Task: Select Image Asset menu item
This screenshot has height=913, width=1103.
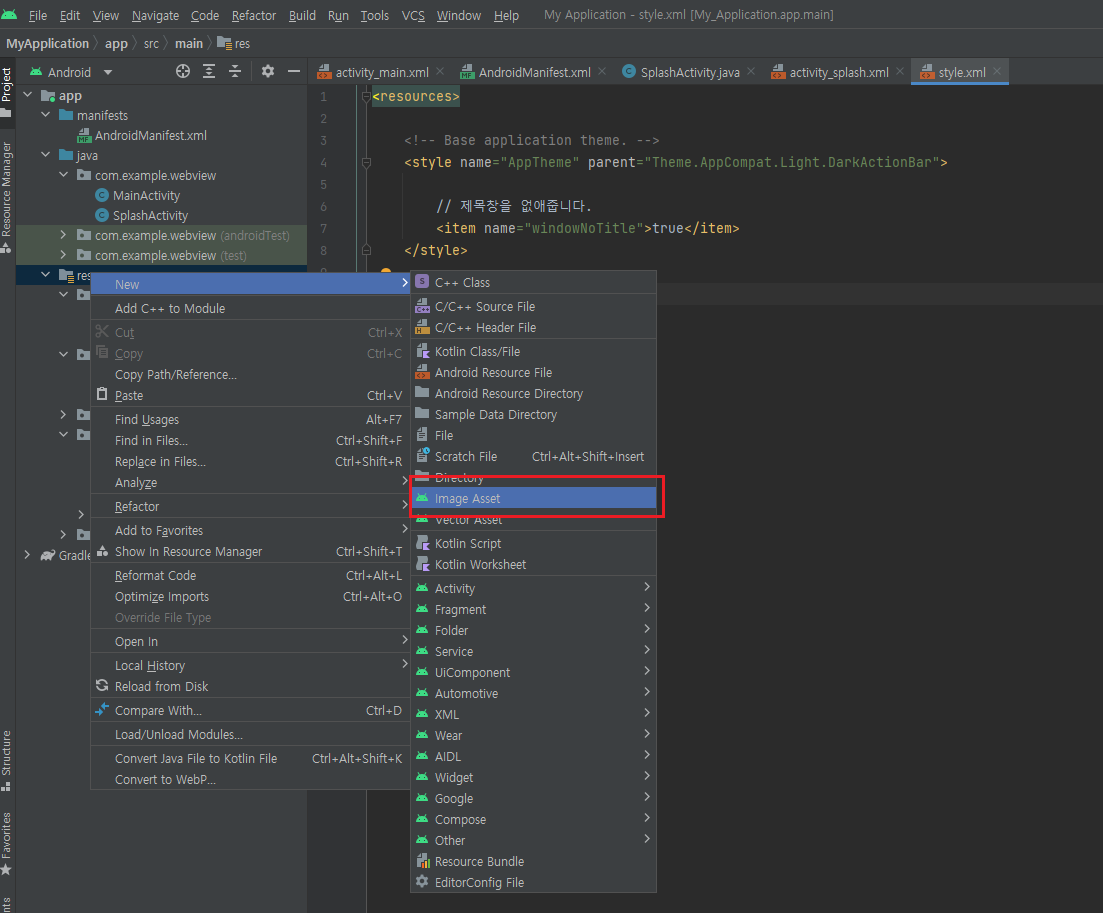Action: coord(533,499)
